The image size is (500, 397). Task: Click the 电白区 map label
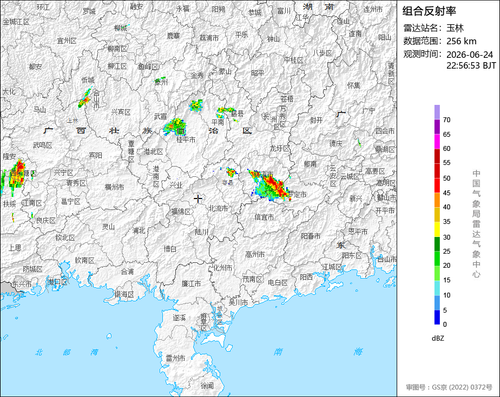pyautogui.click(x=278, y=283)
